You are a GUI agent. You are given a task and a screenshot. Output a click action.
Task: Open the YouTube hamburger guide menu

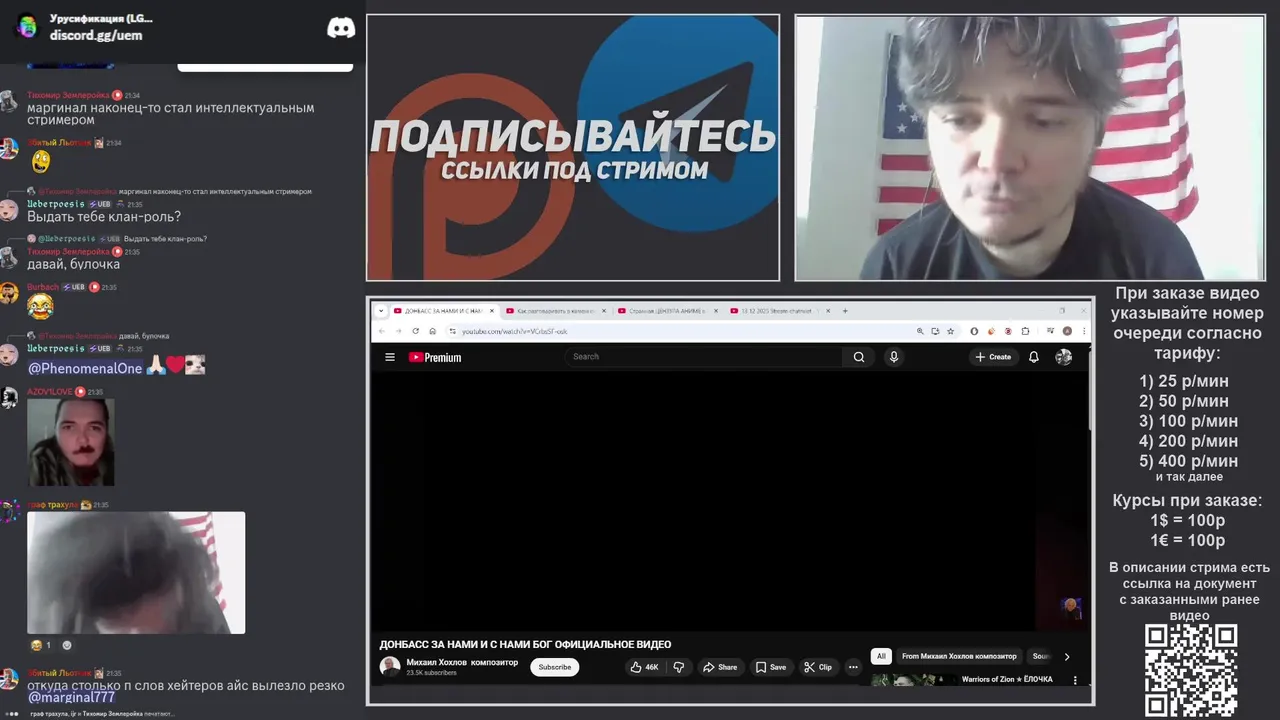point(390,357)
